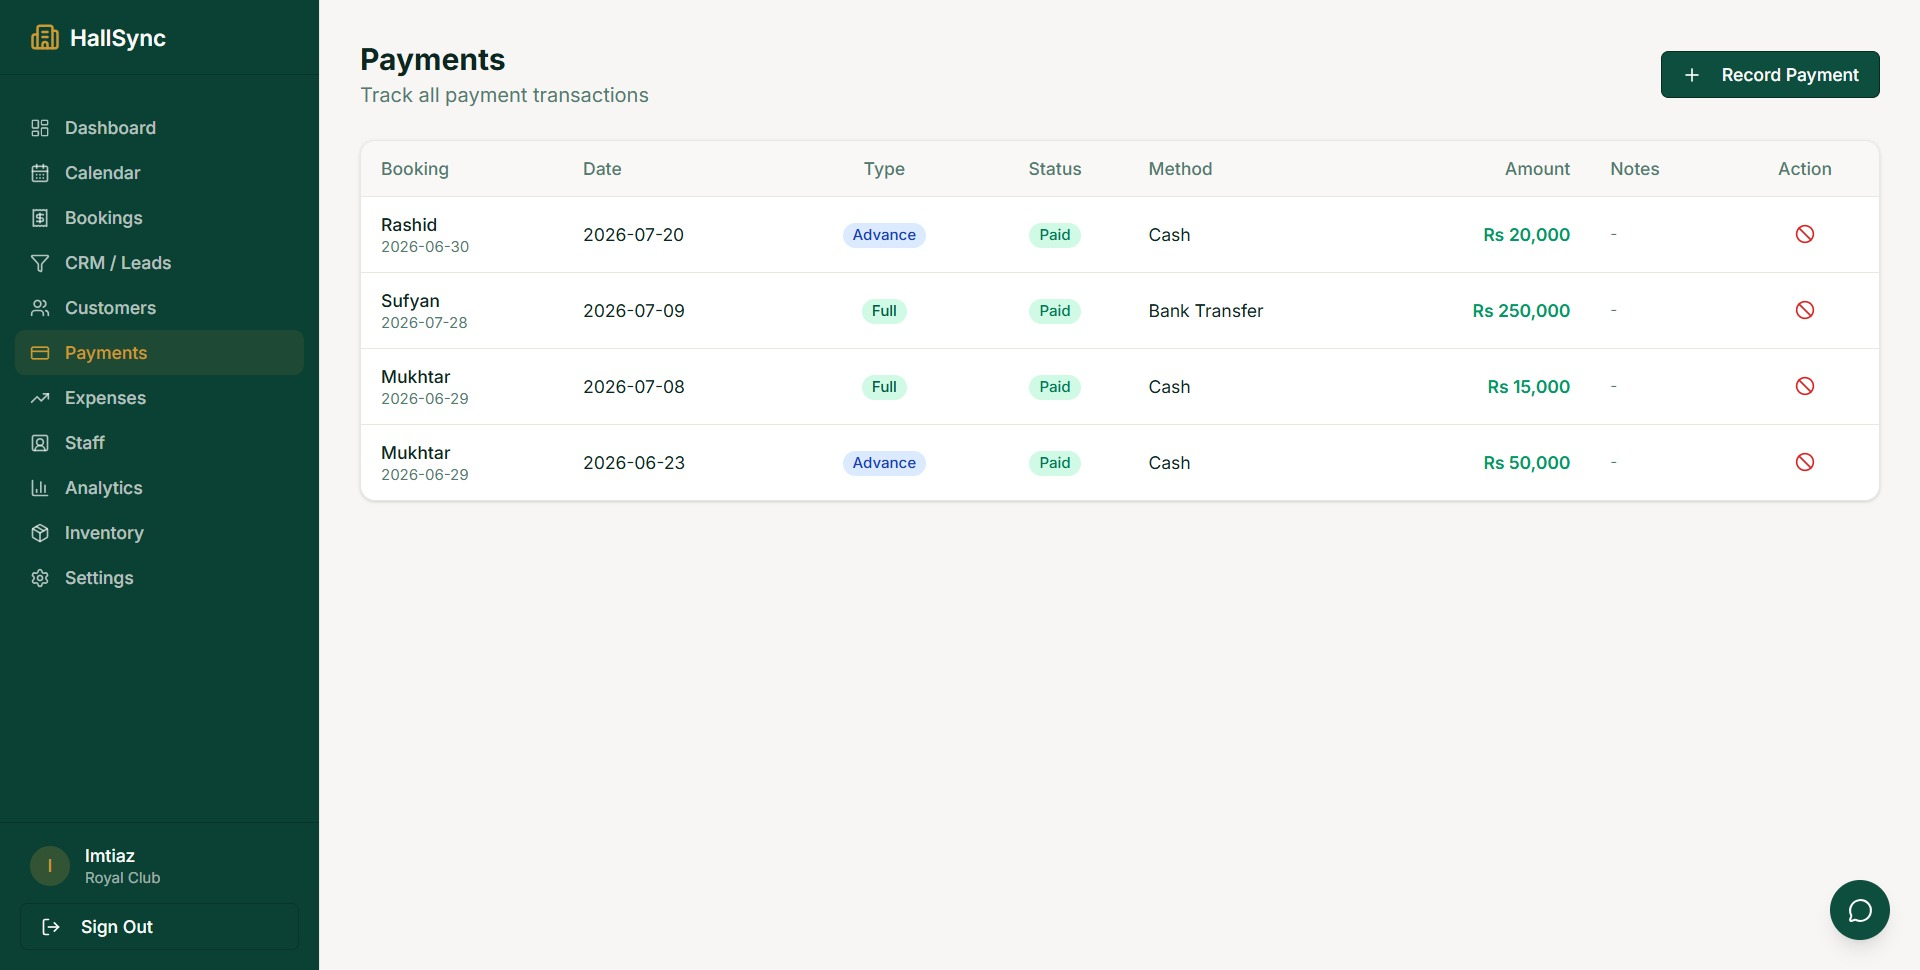The width and height of the screenshot is (1920, 970).
Task: Click the sign out arrow icon
Action: point(51,927)
